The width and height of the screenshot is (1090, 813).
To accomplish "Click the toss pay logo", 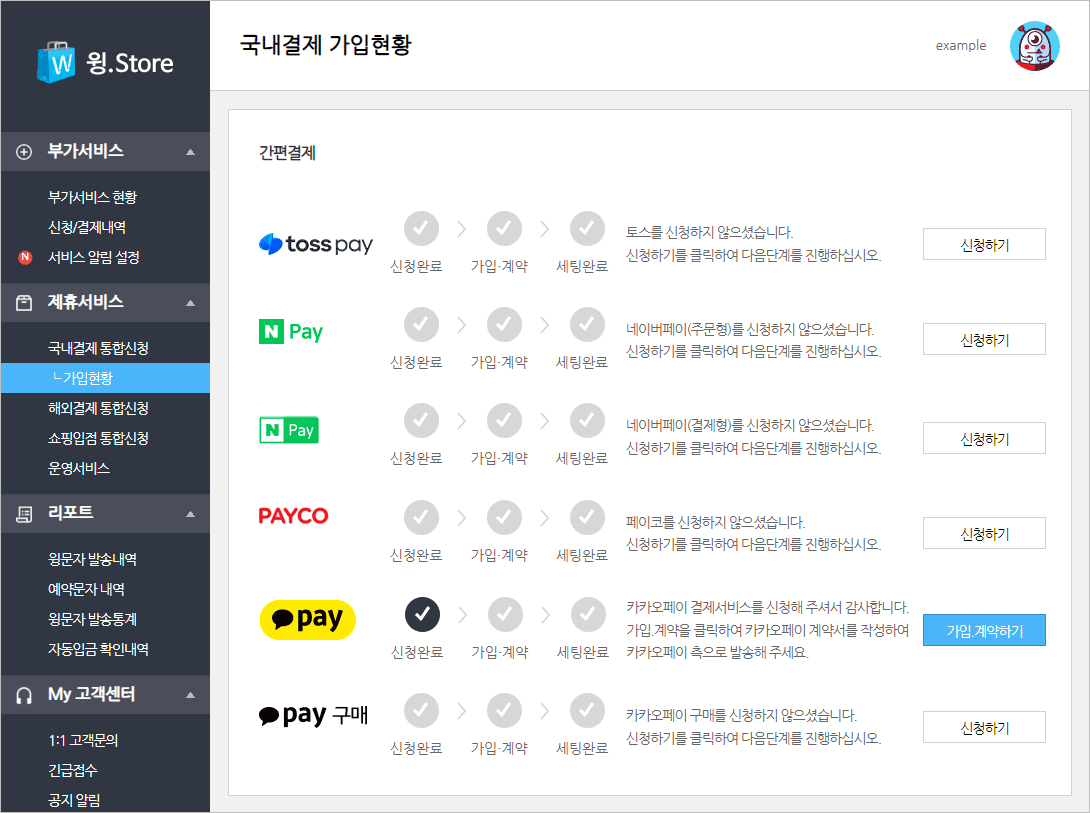I will click(x=316, y=244).
